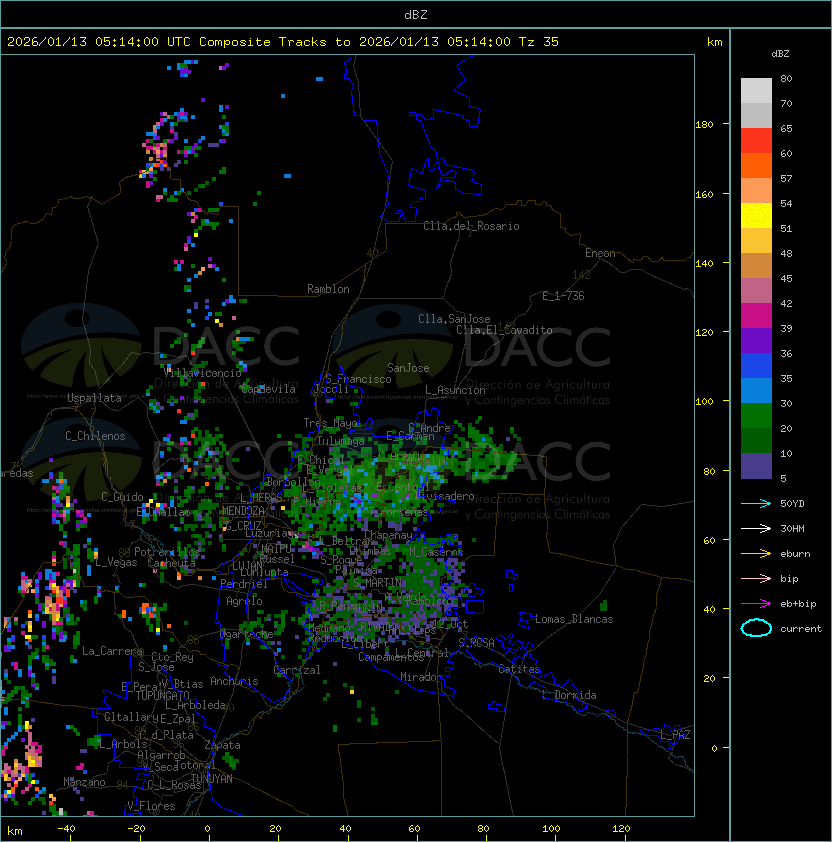Click the S_MARTIN place label
Image resolution: width=832 pixels, height=842 pixels.
point(378,582)
